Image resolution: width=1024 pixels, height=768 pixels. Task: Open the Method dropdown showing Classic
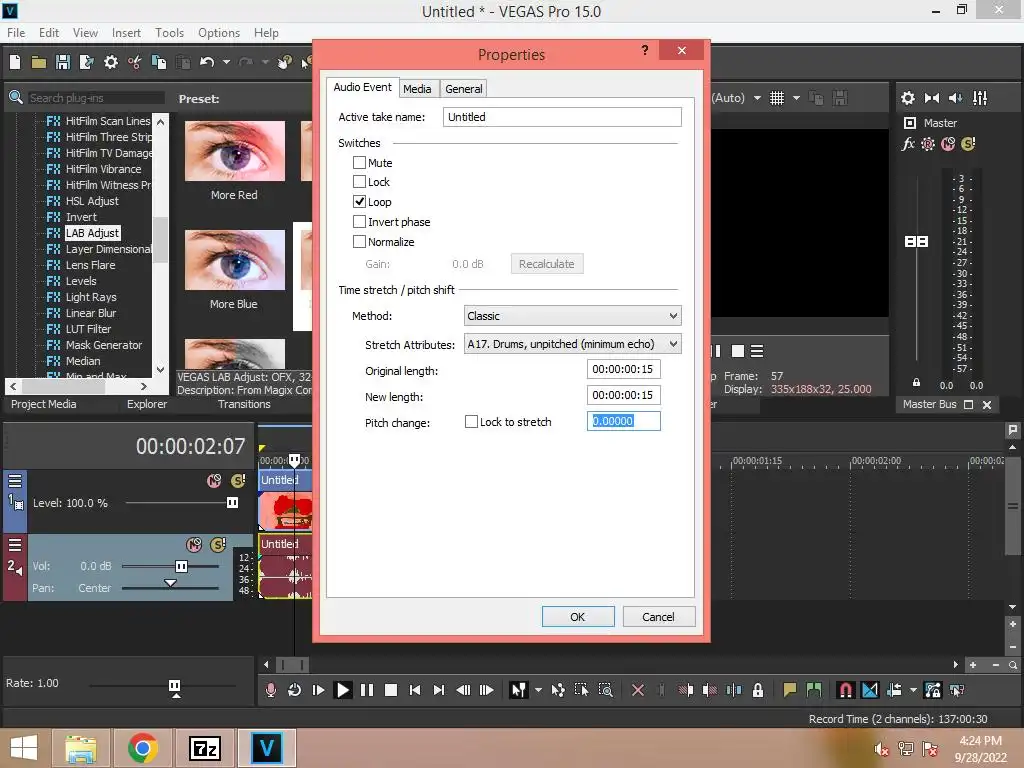(572, 316)
